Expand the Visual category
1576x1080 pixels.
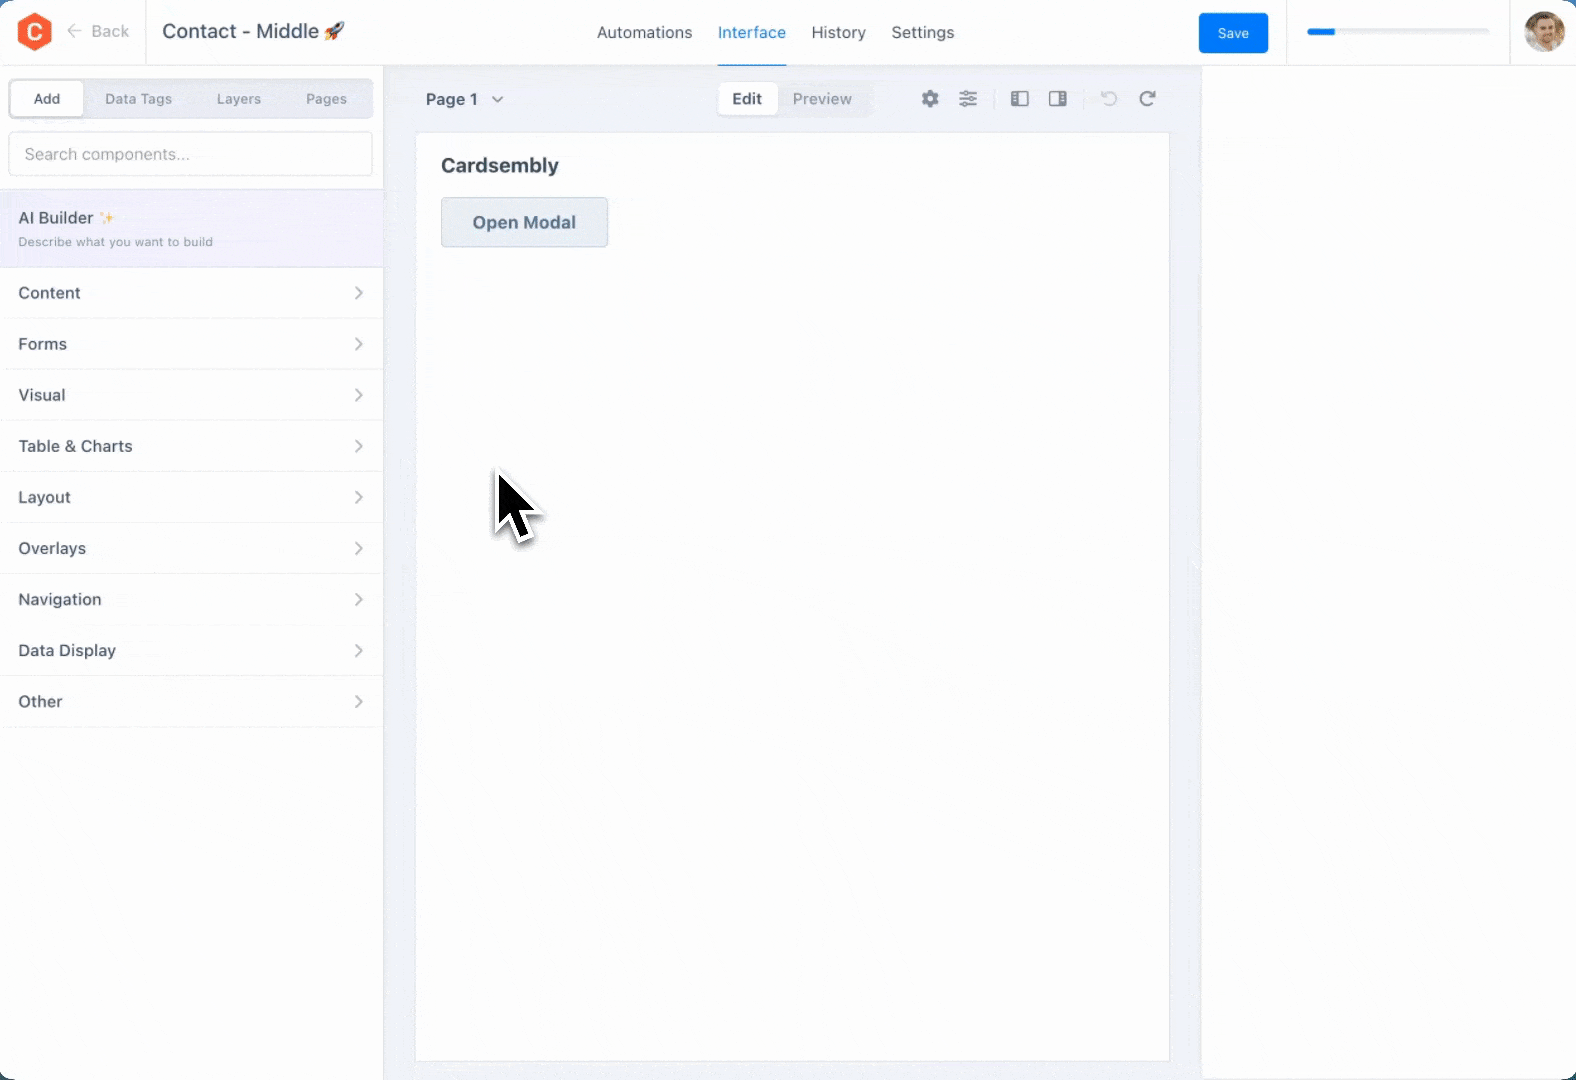pos(191,395)
